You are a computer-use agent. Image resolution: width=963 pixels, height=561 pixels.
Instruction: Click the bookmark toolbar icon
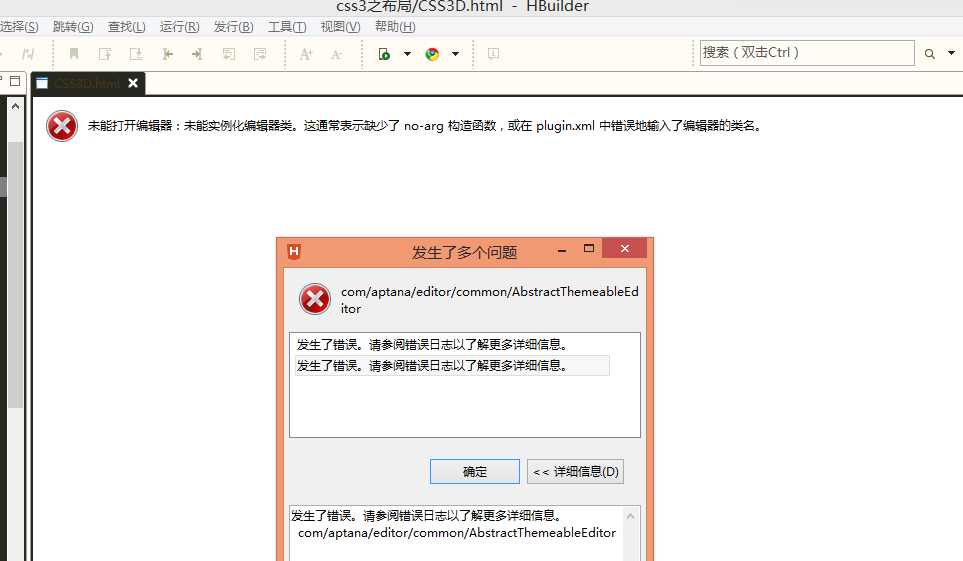click(x=74, y=54)
